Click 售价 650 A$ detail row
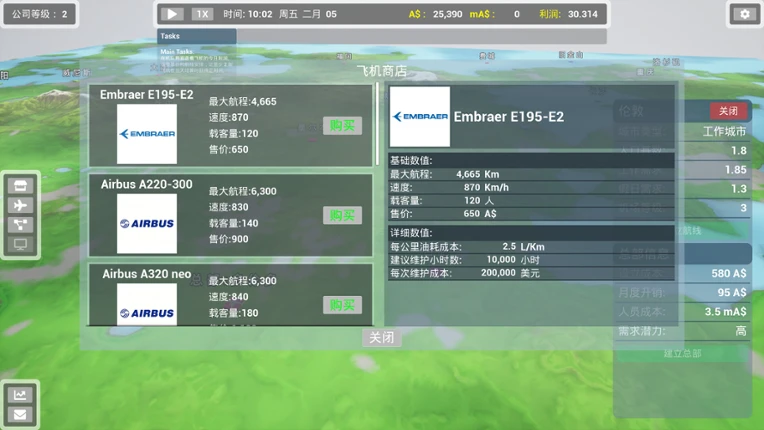Screen dimensions: 764x430 click(531, 213)
